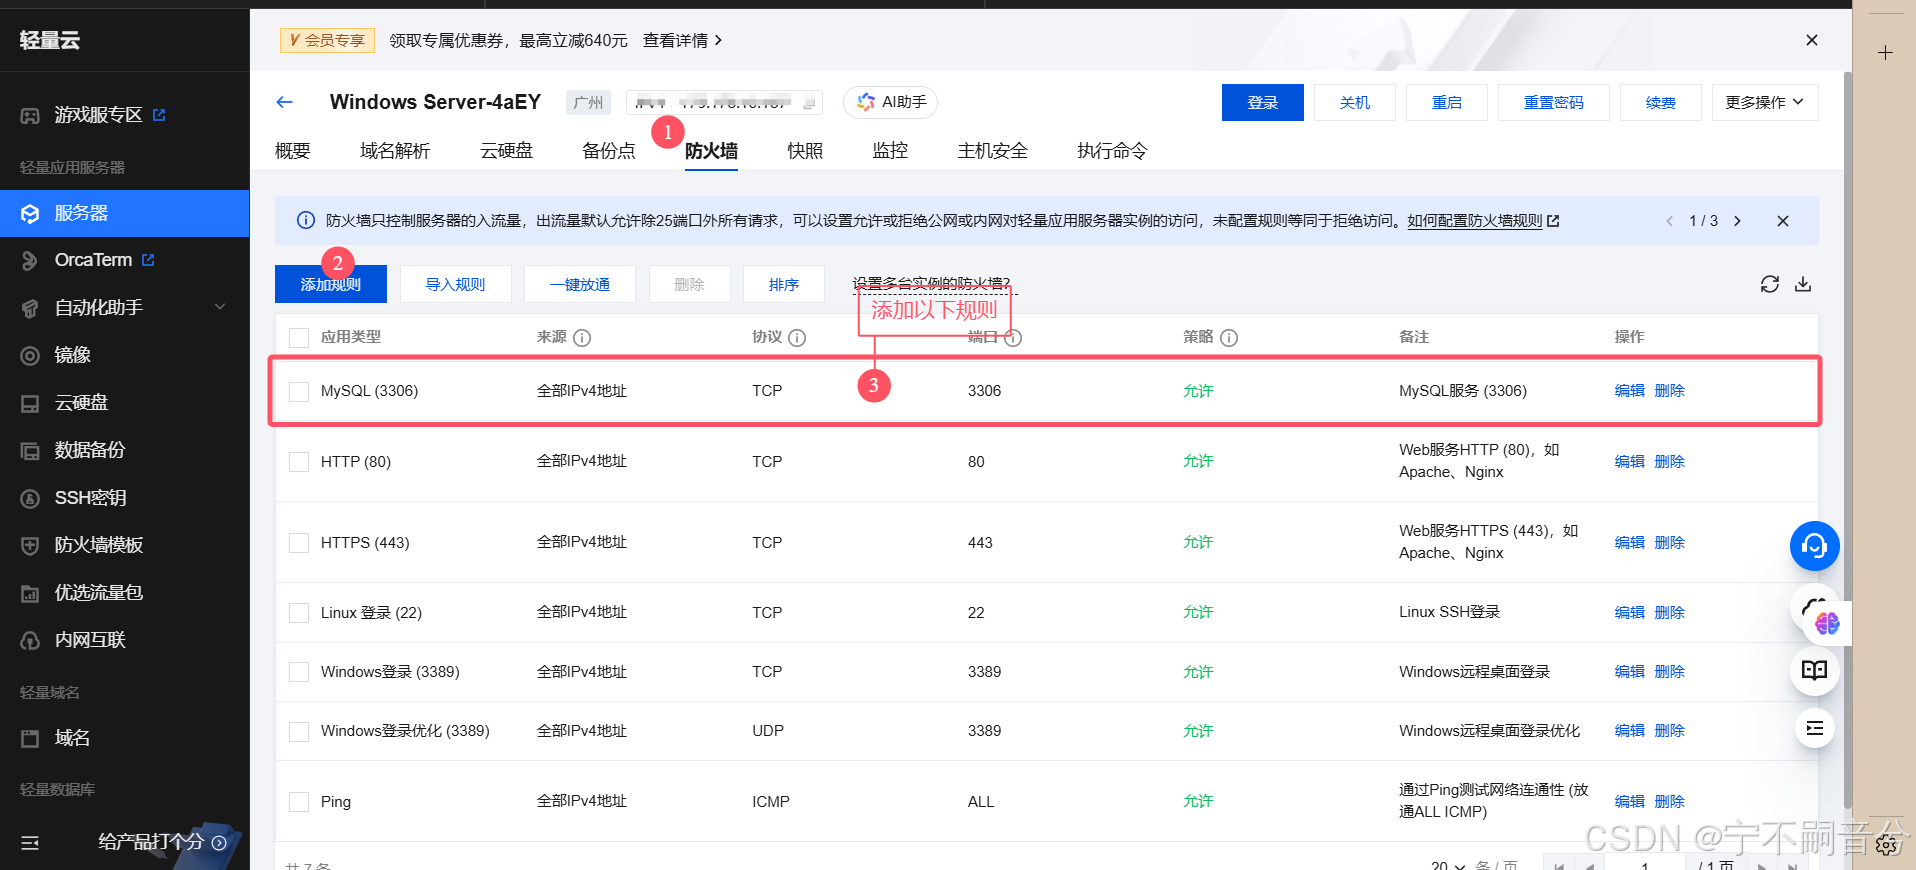Click the headset customer service button
The width and height of the screenshot is (1916, 870).
coord(1814,546)
